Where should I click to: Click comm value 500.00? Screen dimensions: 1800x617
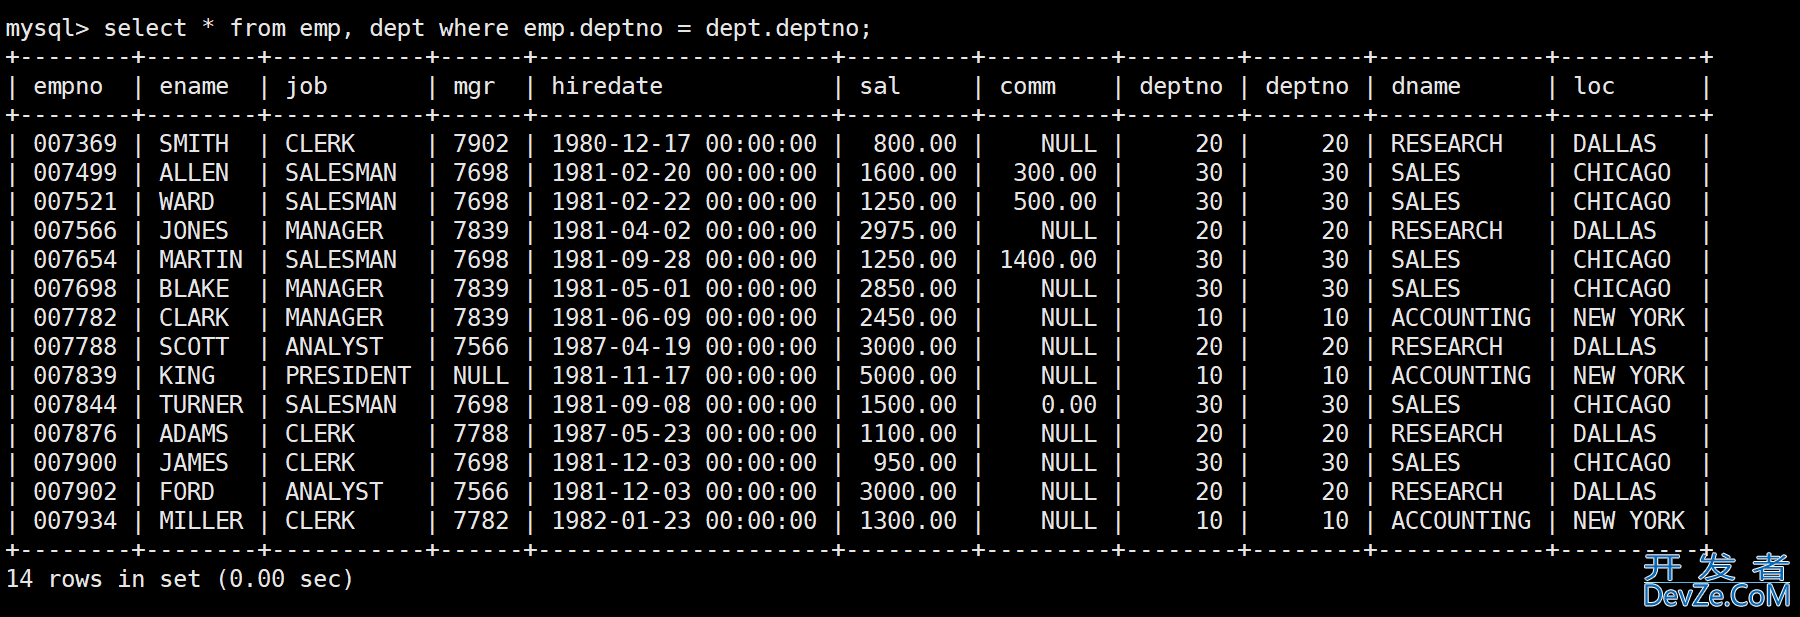tap(1055, 202)
